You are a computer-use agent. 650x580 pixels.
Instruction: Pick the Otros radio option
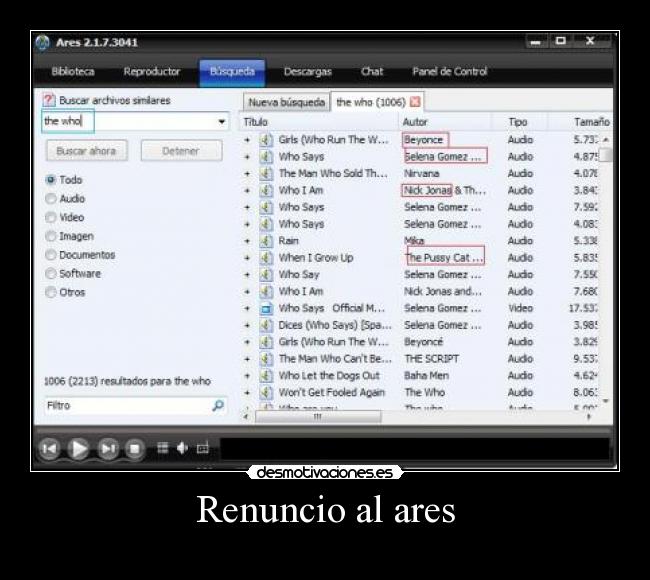click(51, 292)
